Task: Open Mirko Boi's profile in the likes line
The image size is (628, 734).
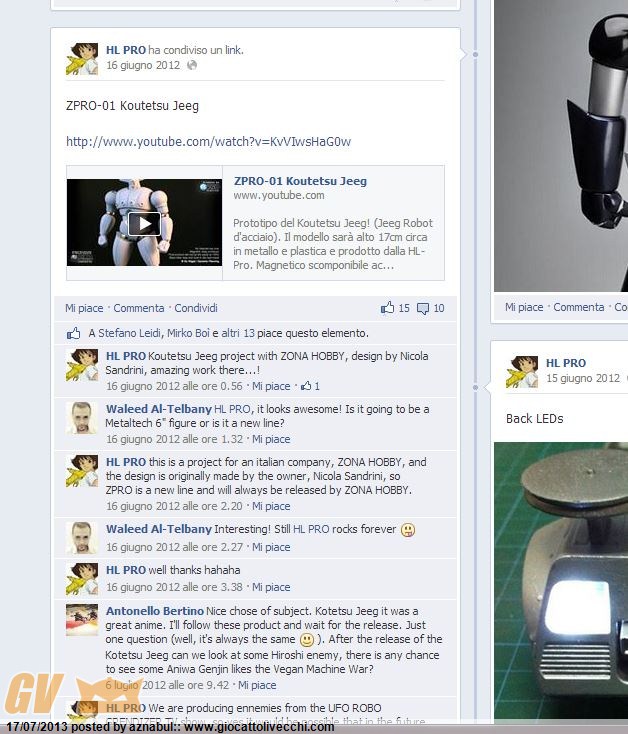Action: click(188, 333)
